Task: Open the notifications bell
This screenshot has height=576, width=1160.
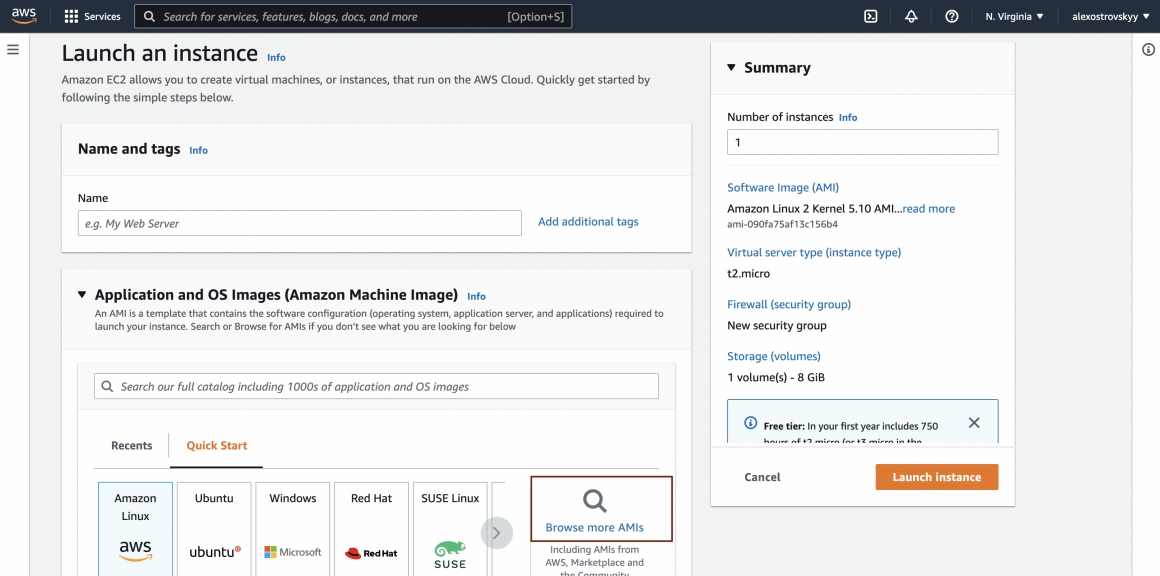Action: point(911,16)
